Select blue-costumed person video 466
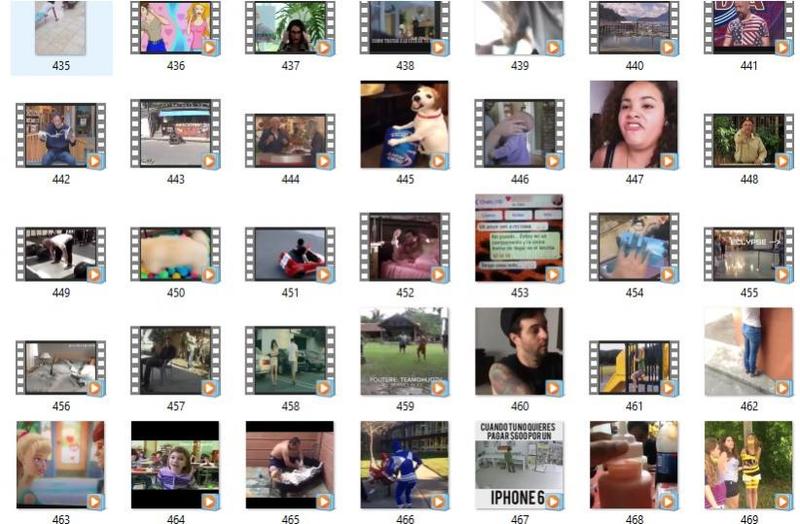 point(405,465)
